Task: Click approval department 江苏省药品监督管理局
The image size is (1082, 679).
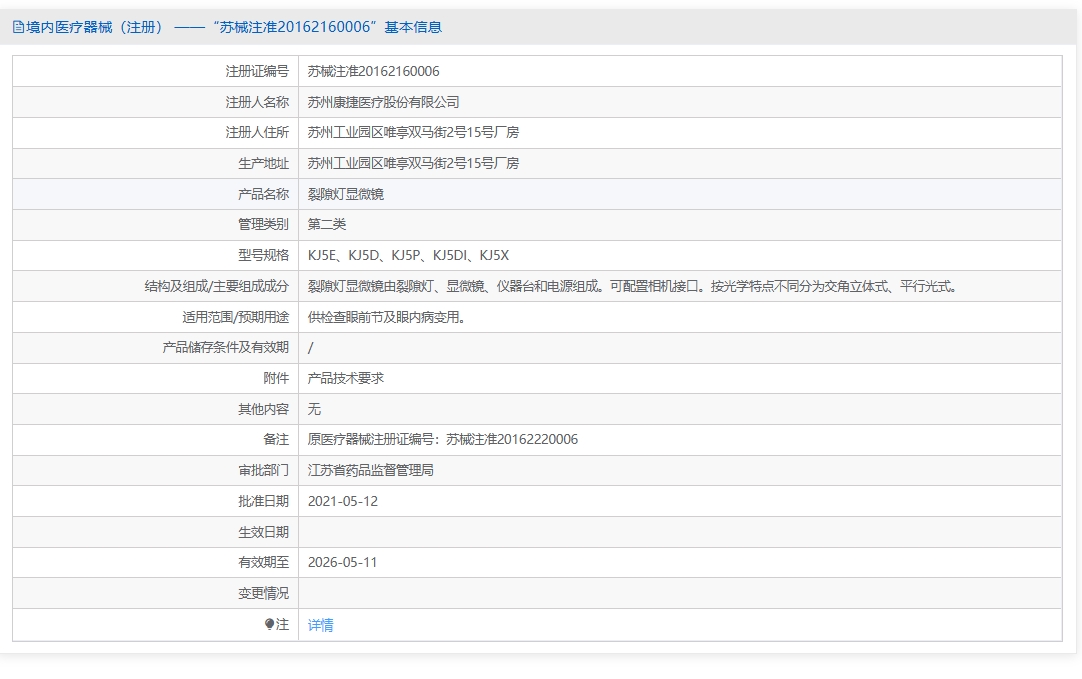Action: [371, 471]
